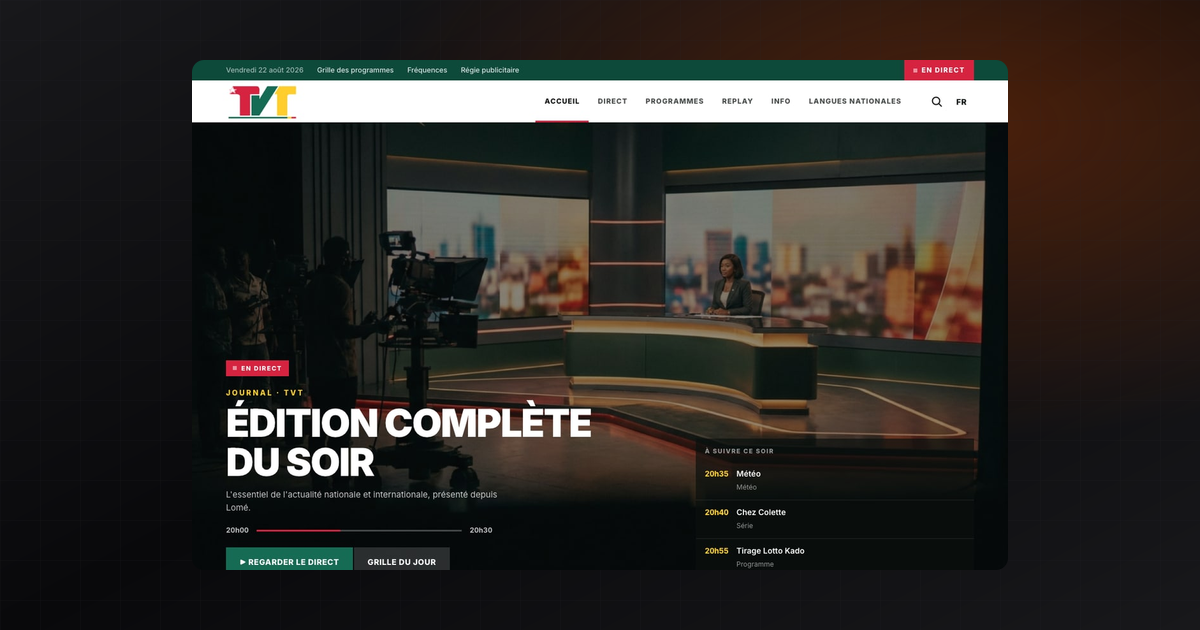Select the 20h40 Chez Colette programme
Screen dimensions: 1200x630
pos(835,519)
